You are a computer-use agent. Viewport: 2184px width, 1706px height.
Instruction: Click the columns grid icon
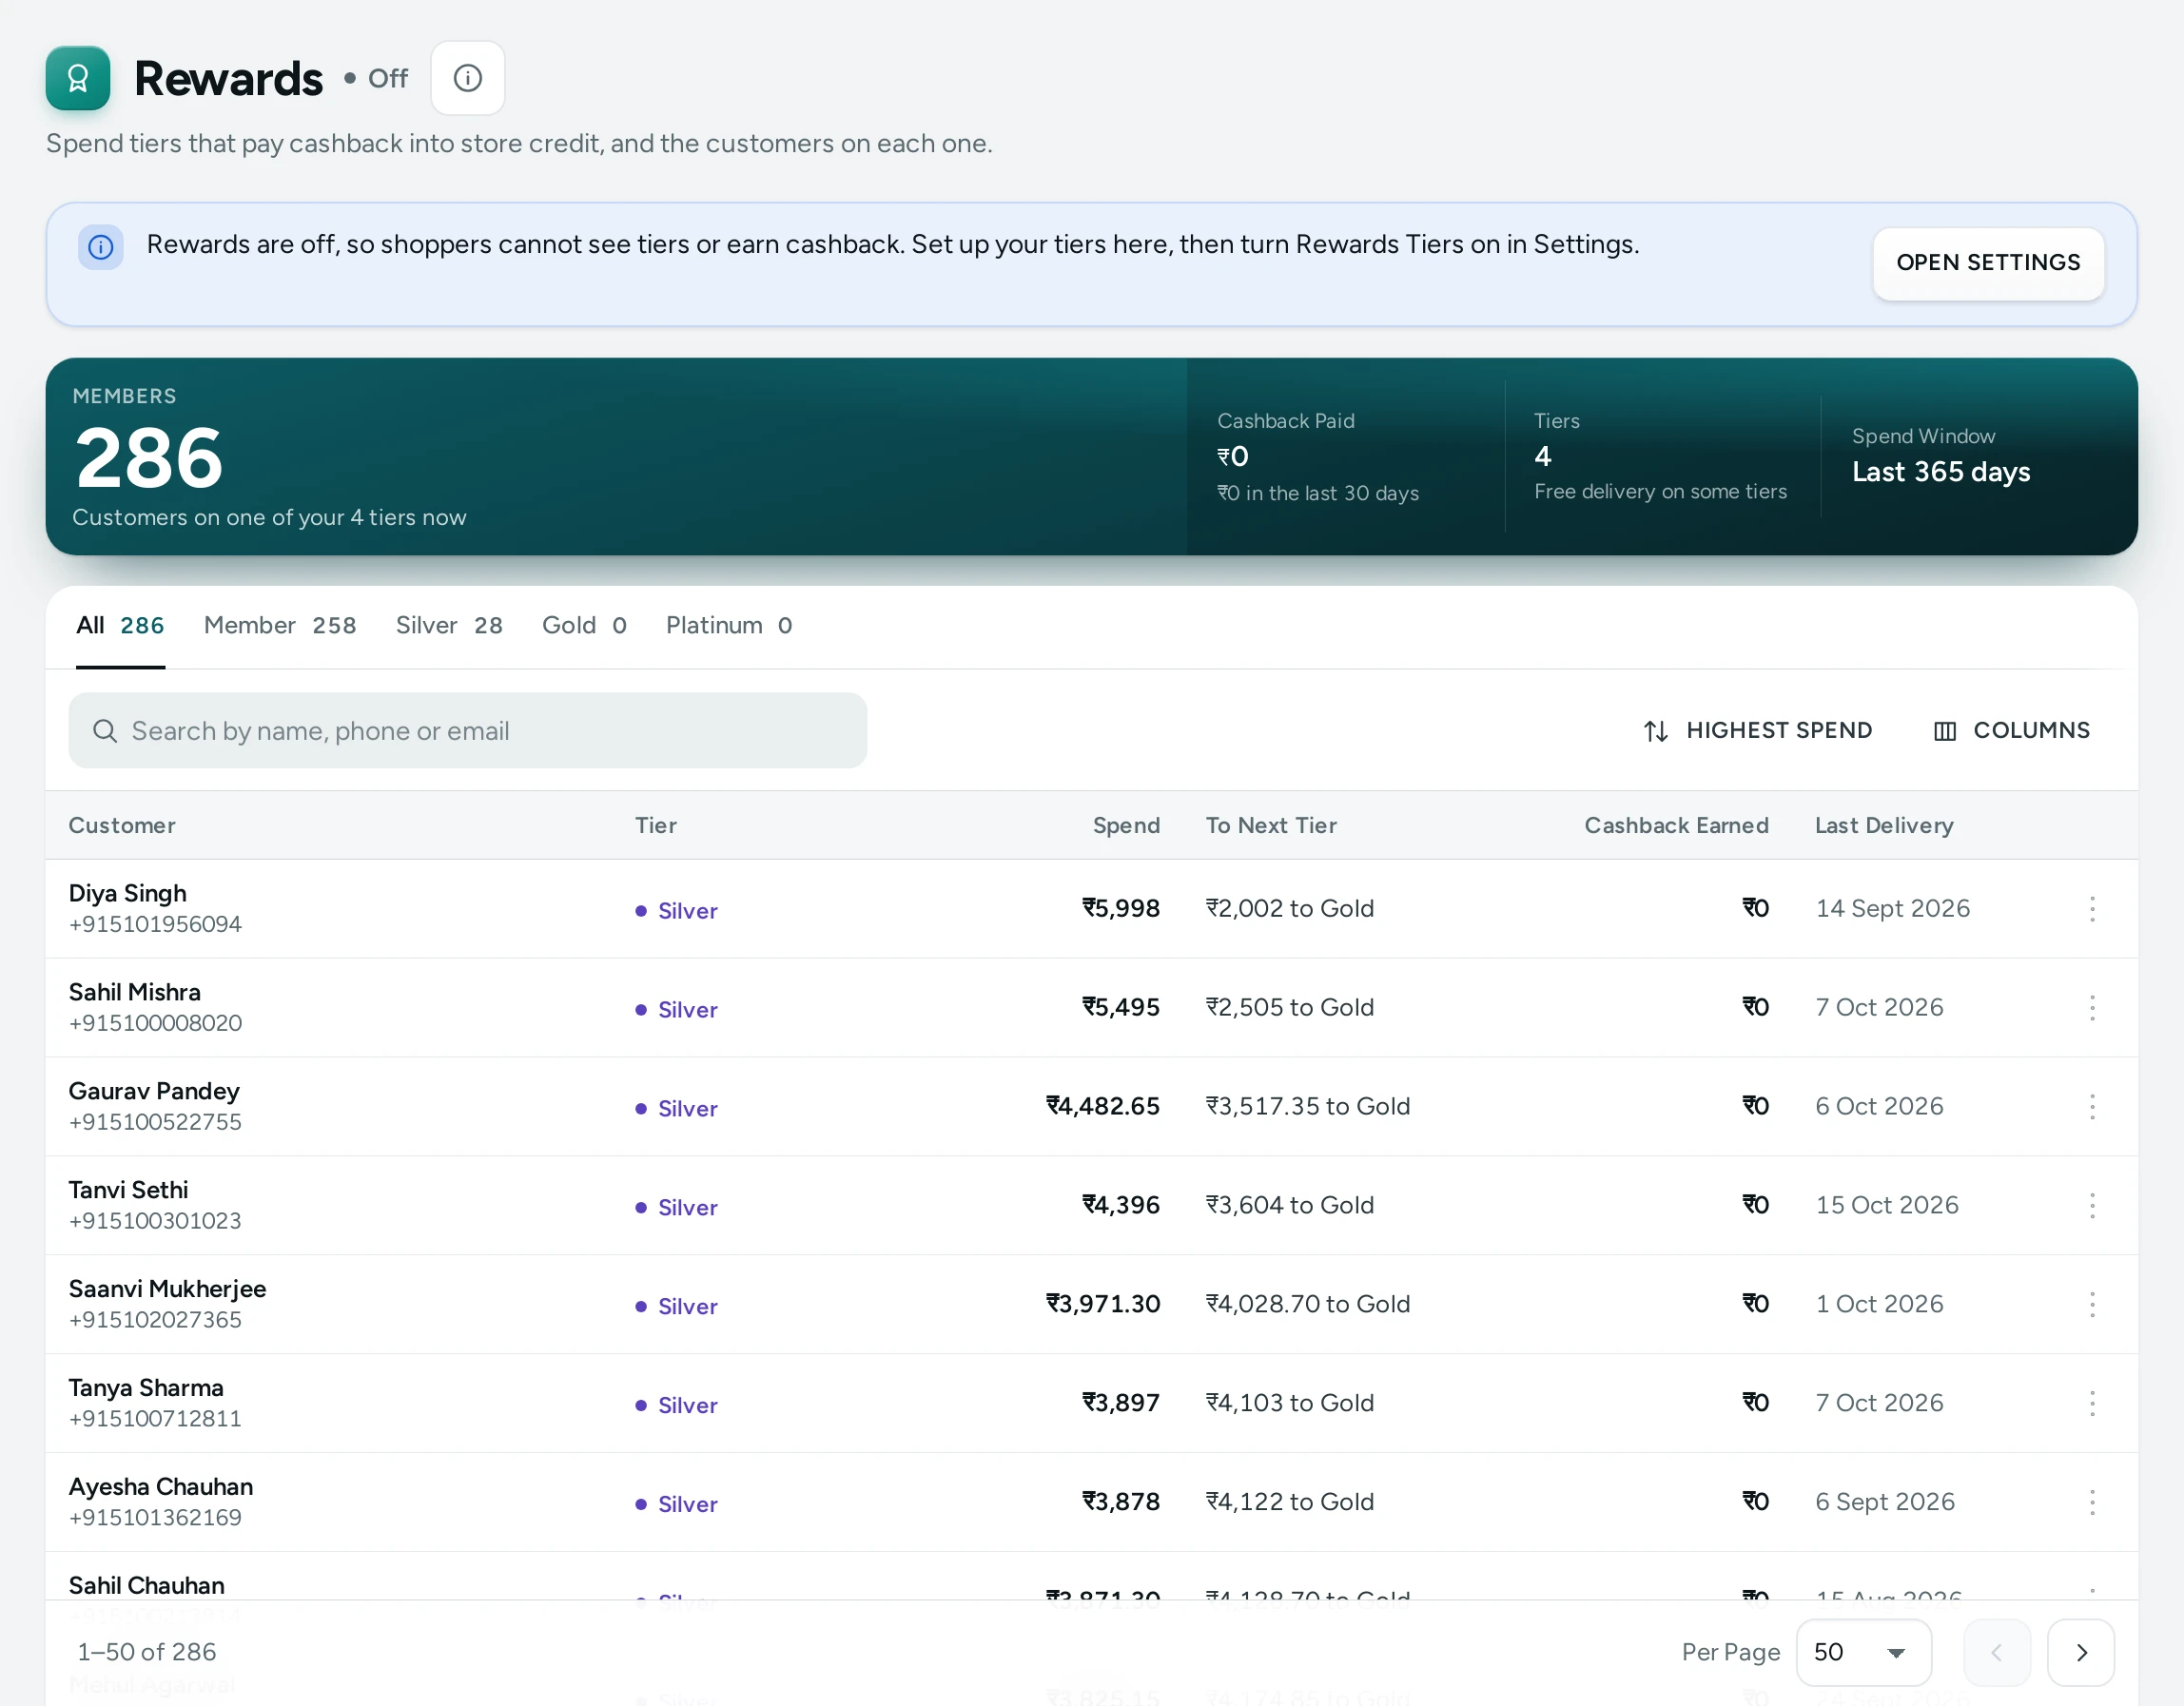(x=1945, y=731)
